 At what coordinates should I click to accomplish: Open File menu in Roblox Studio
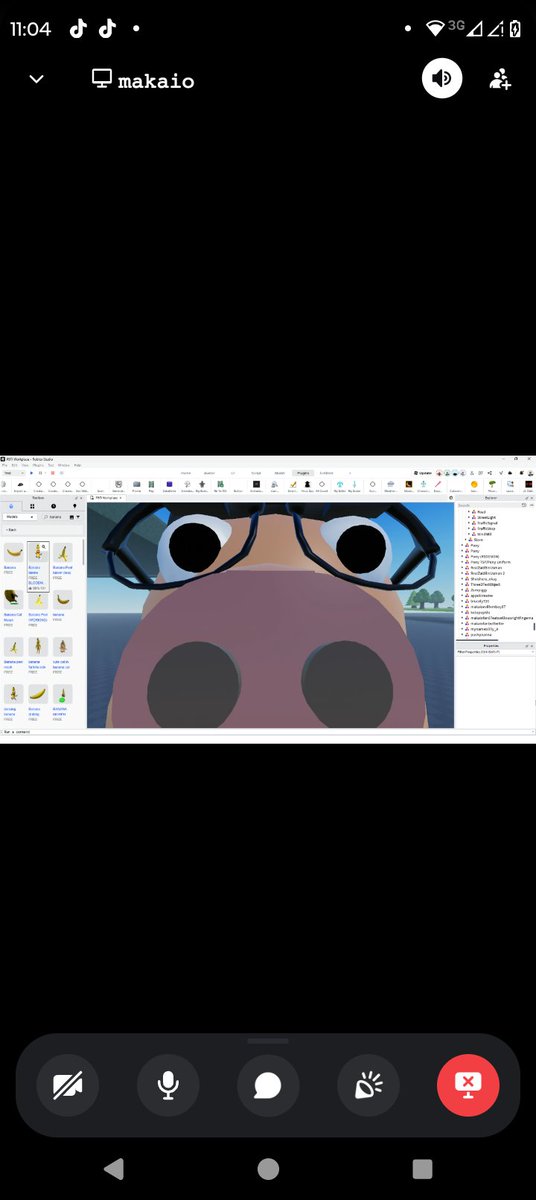click(5, 465)
